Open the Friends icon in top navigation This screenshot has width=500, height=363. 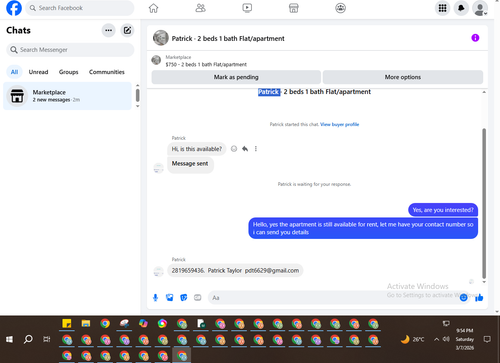[200, 8]
